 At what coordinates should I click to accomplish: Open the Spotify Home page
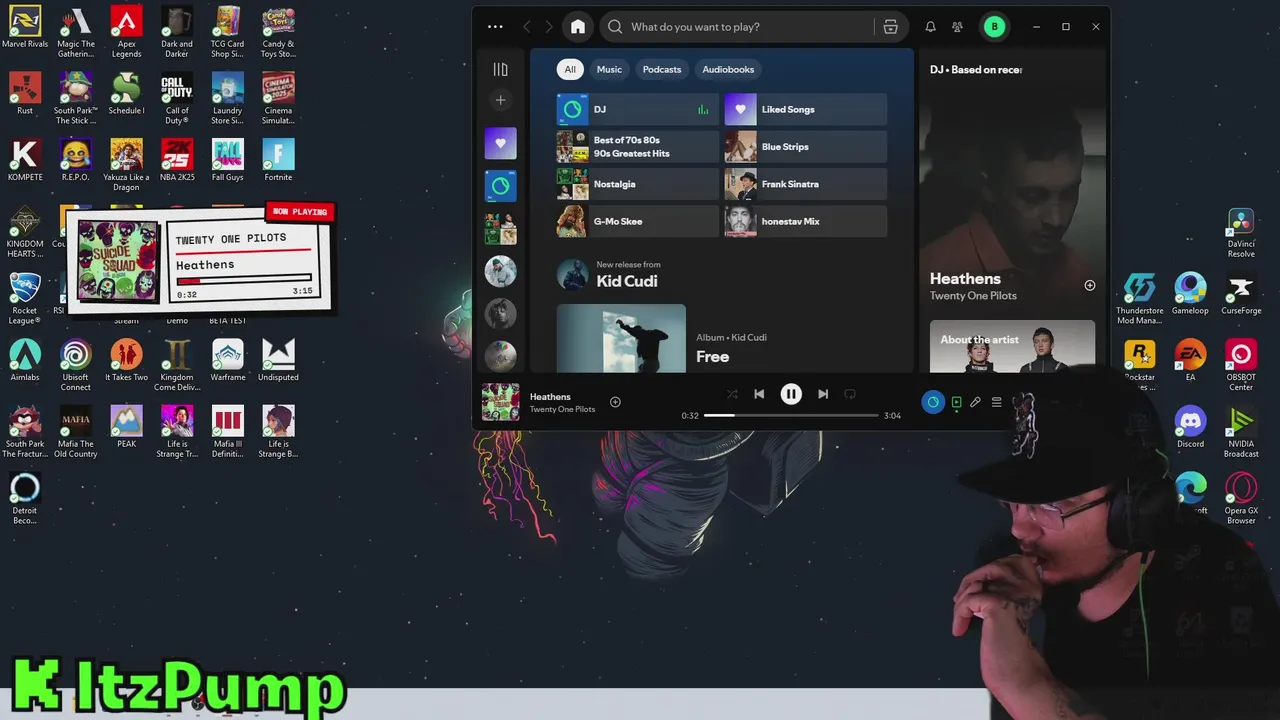tap(578, 27)
